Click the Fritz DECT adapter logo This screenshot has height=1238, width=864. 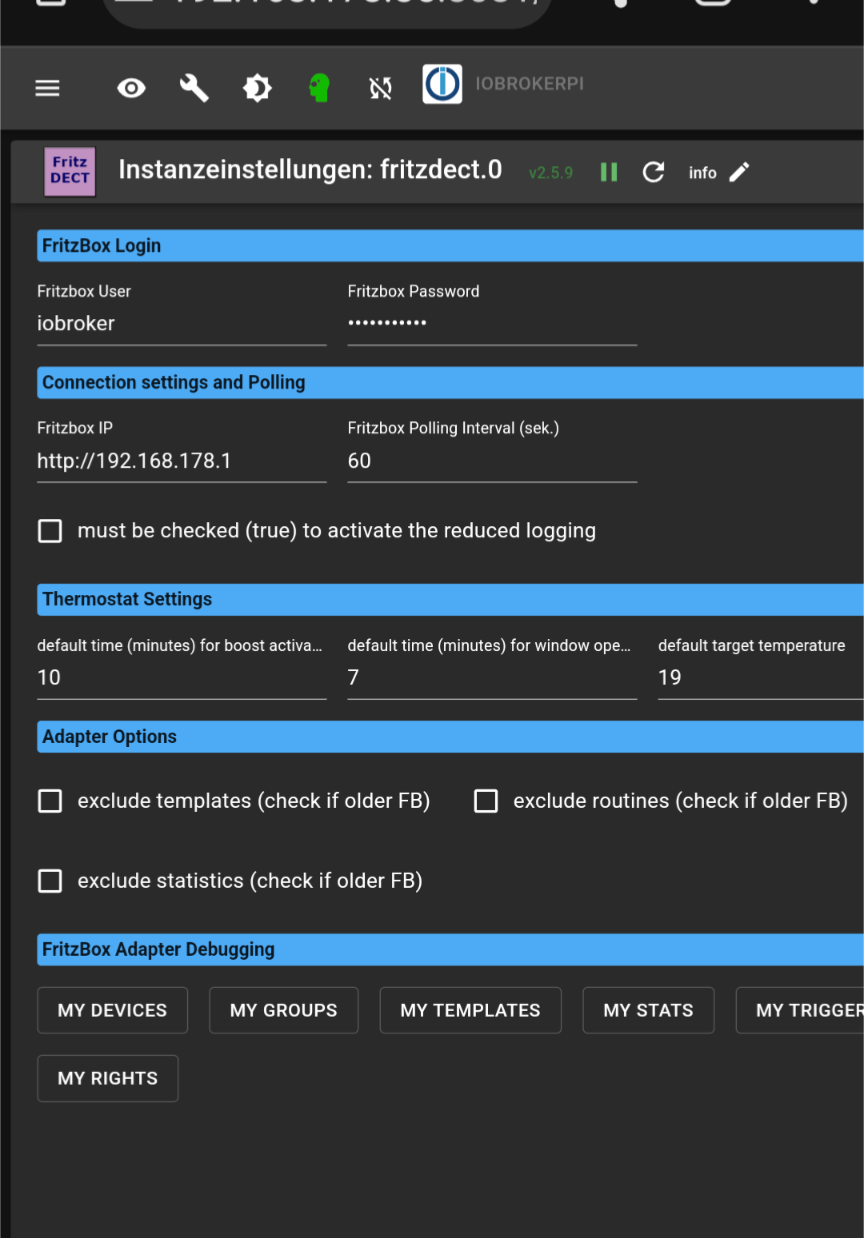[70, 171]
